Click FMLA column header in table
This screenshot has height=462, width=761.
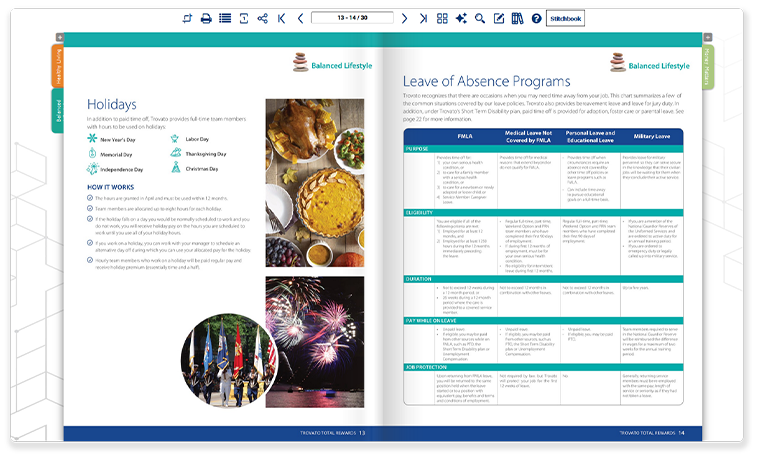click(x=464, y=136)
